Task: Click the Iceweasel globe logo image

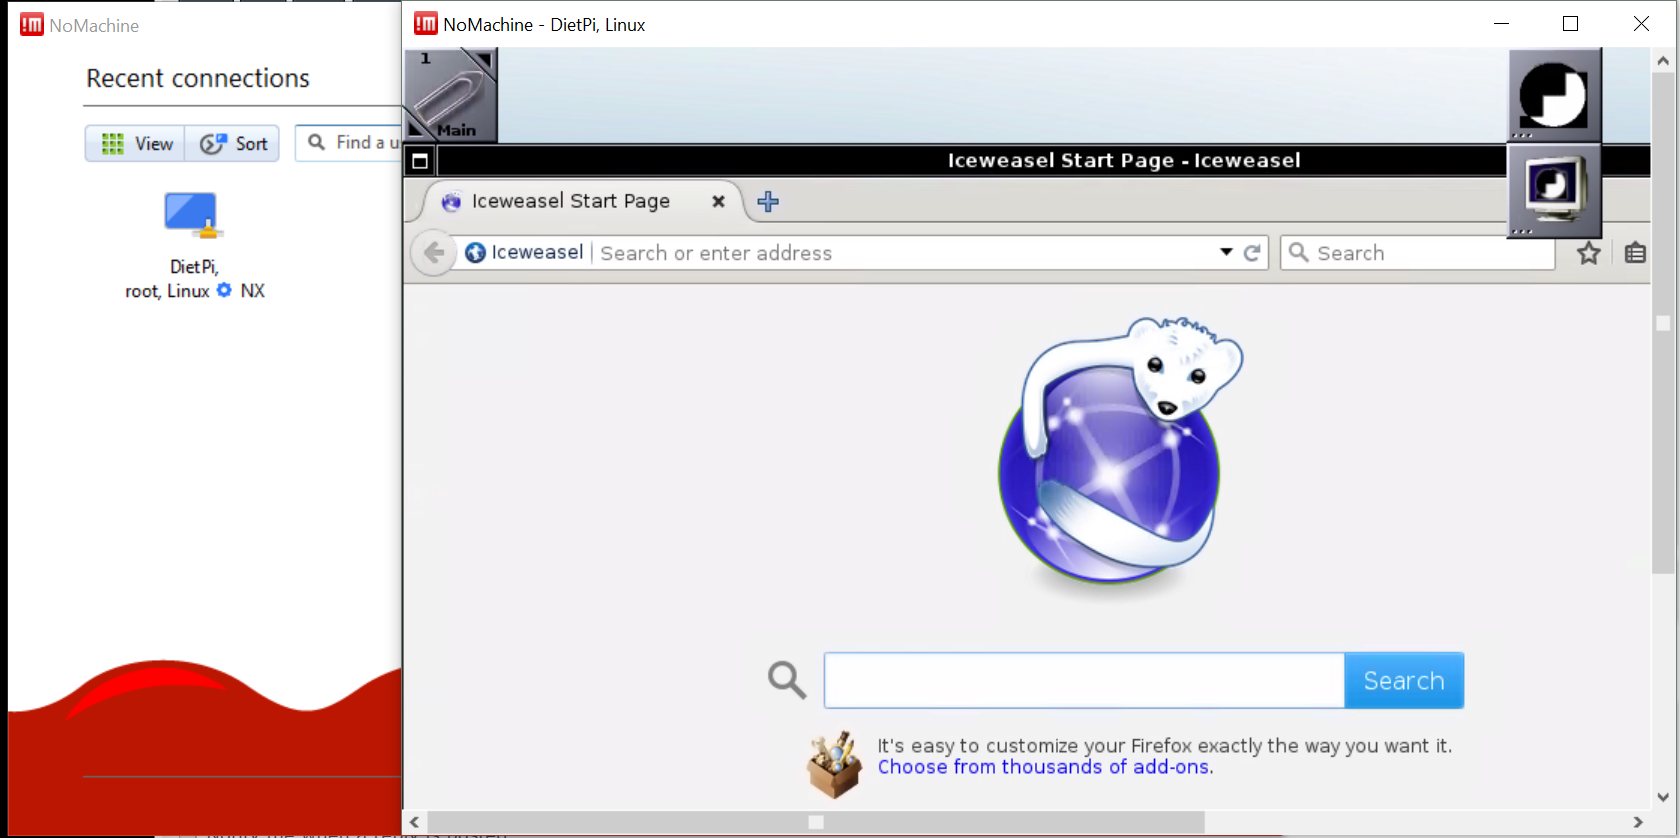Action: coord(1118,451)
